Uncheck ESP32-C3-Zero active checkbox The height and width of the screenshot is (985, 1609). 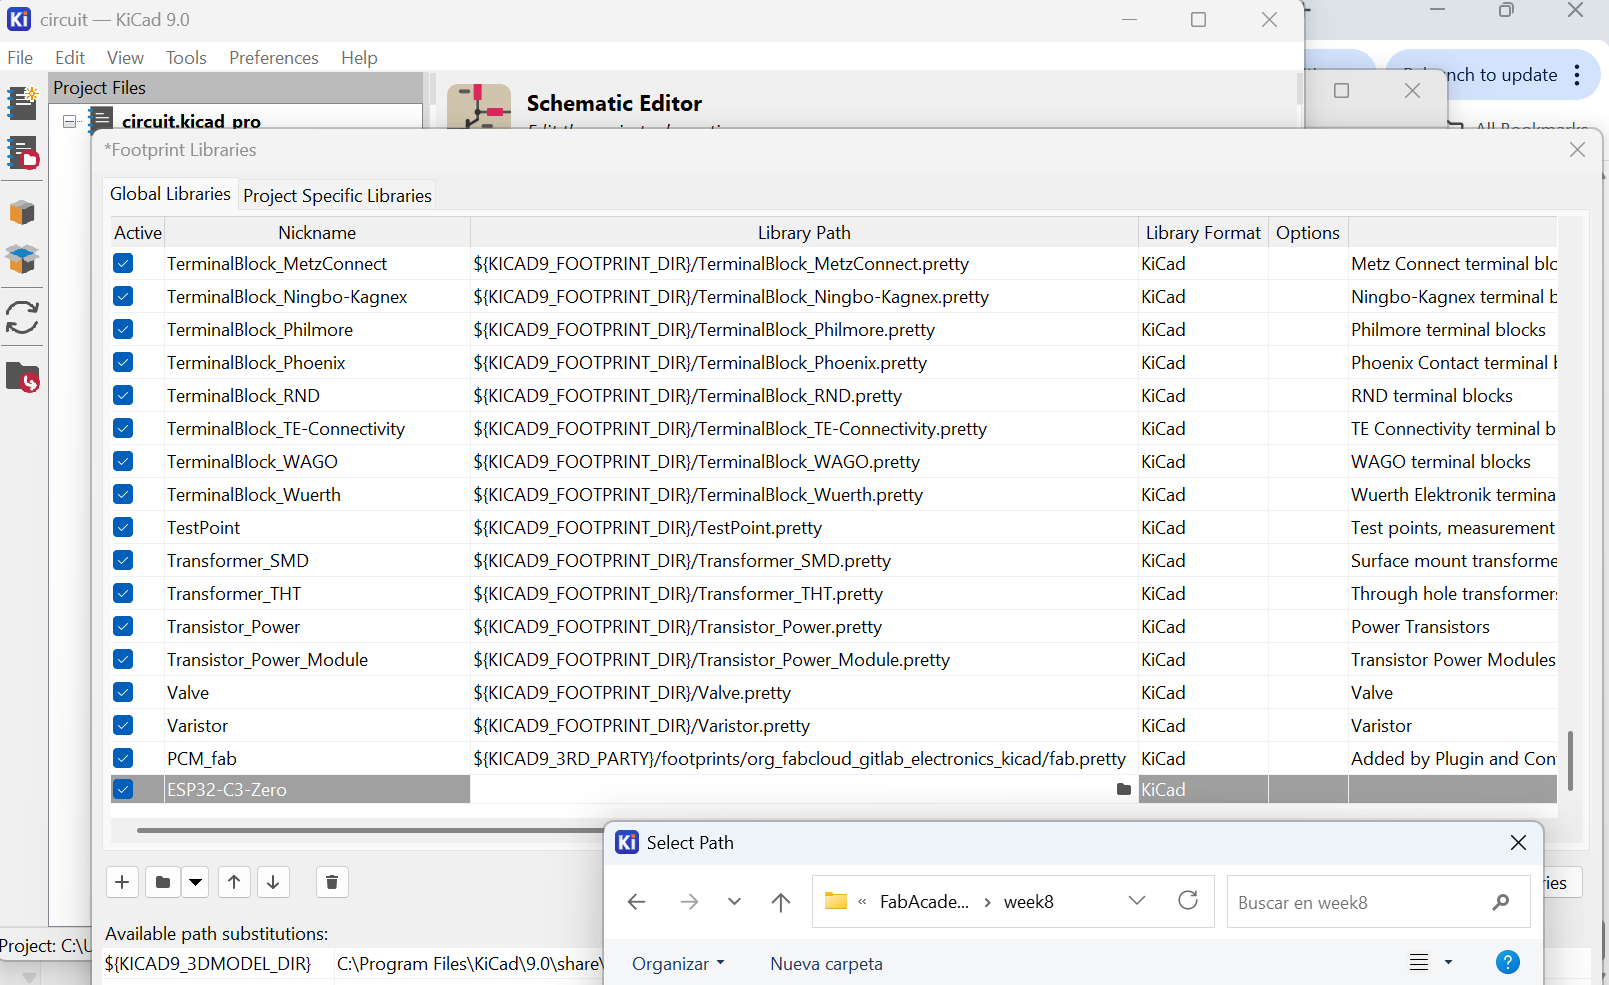click(123, 789)
